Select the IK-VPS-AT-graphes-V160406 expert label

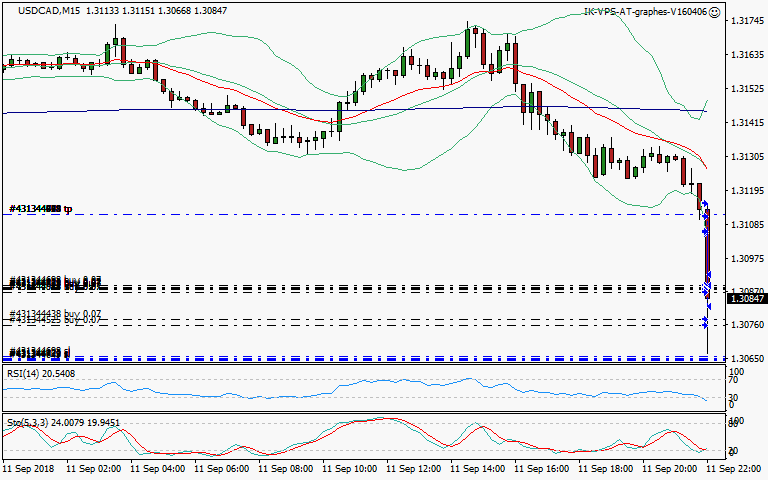[x=646, y=12]
